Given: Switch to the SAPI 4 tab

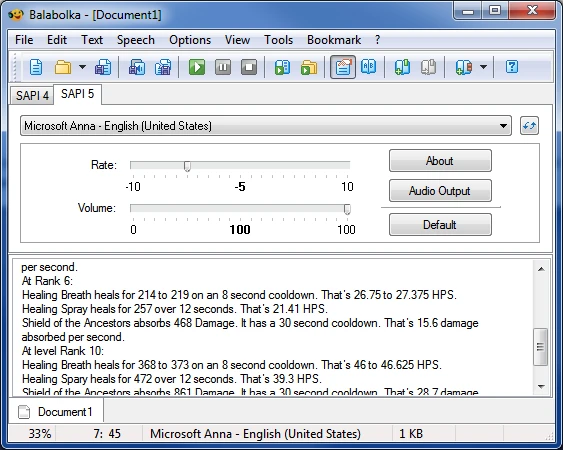Looking at the screenshot, I should [x=32, y=96].
